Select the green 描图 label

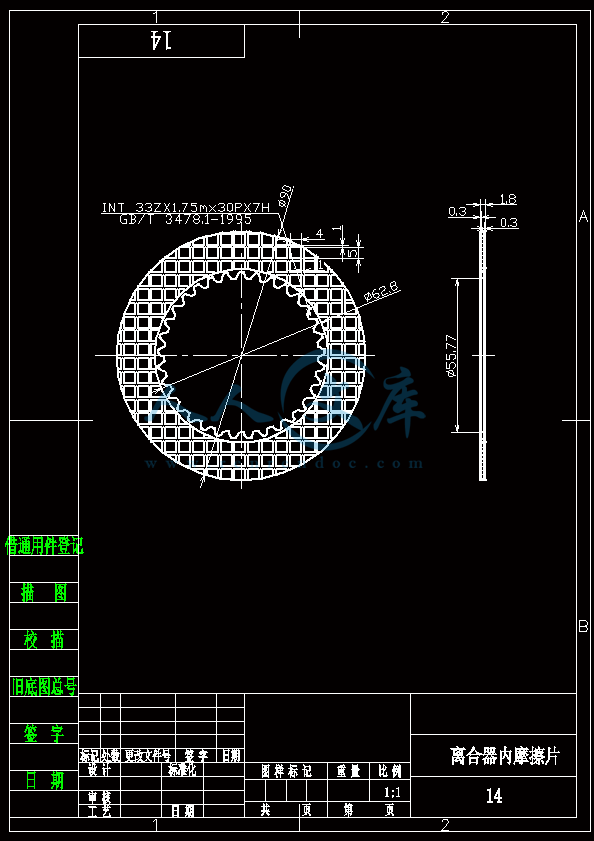(45, 593)
